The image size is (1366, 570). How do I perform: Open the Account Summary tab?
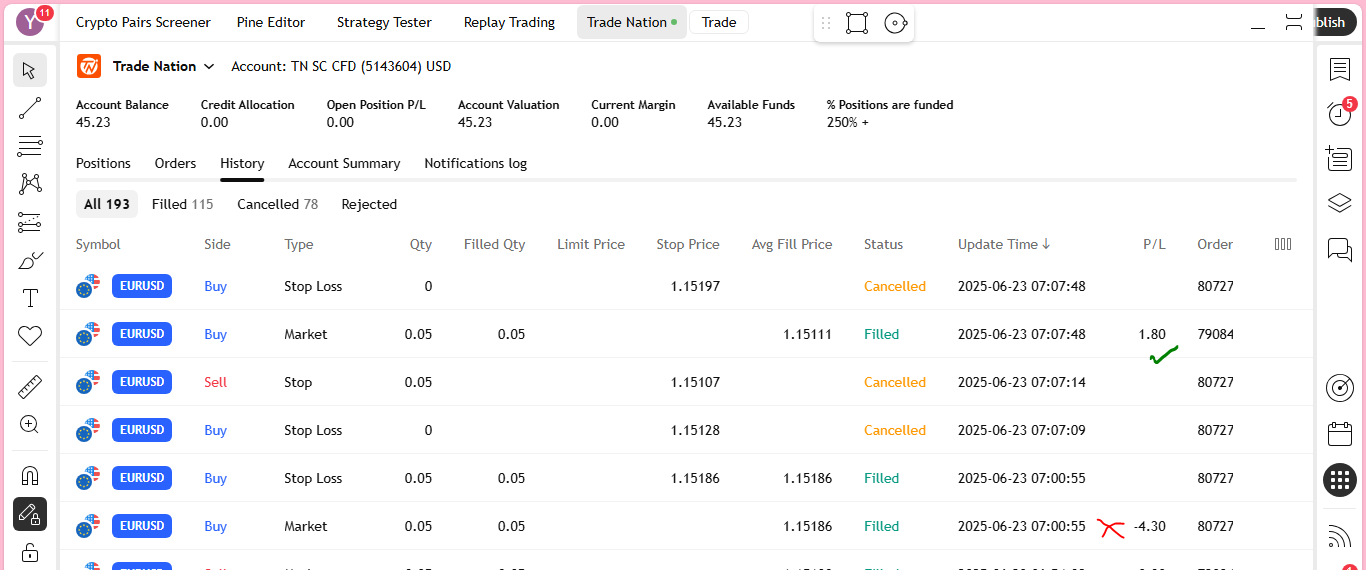[x=344, y=163]
